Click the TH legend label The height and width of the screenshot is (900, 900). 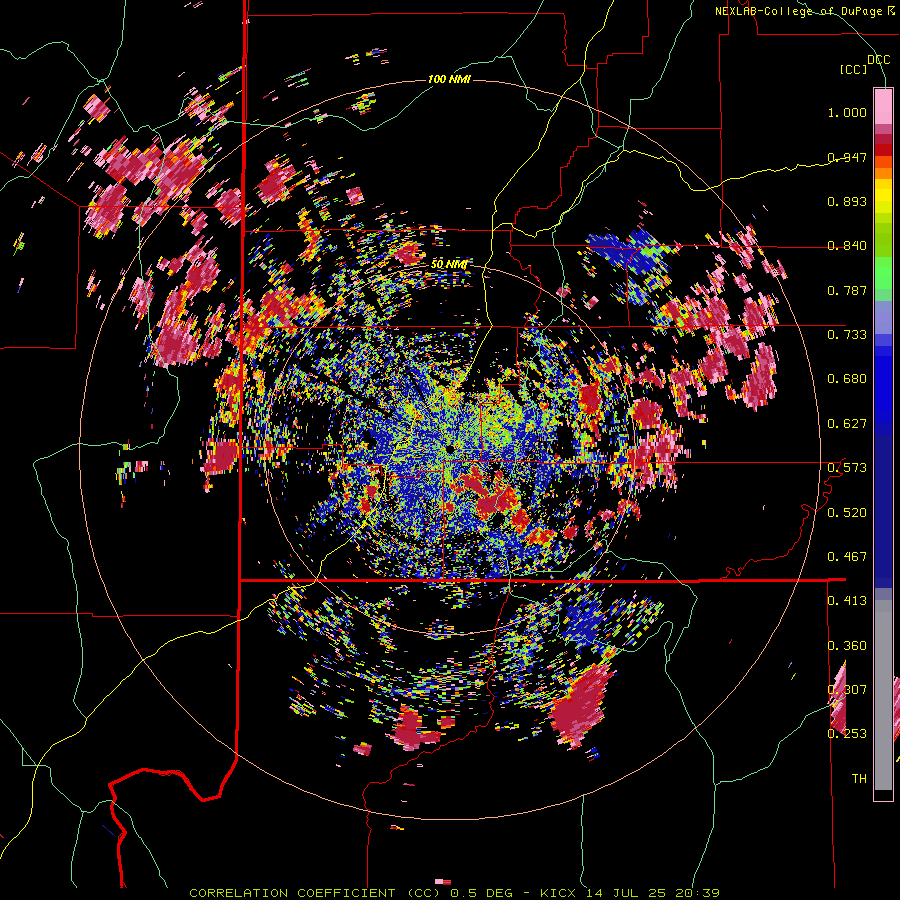click(859, 779)
